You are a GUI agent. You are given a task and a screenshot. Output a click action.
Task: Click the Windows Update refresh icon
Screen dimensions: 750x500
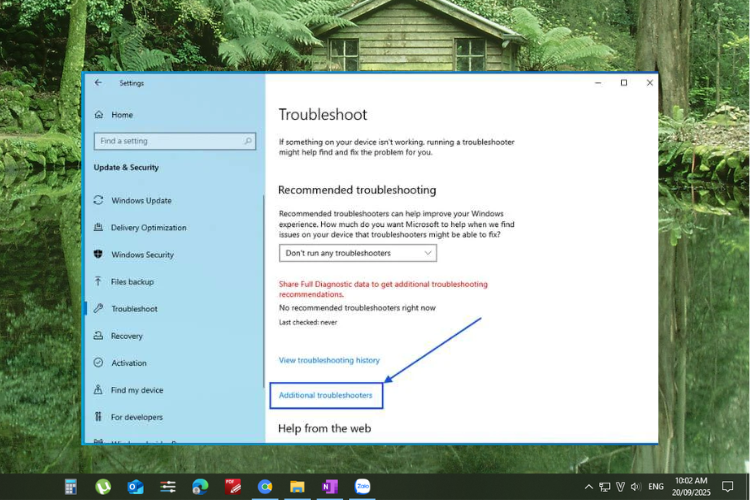(98, 200)
